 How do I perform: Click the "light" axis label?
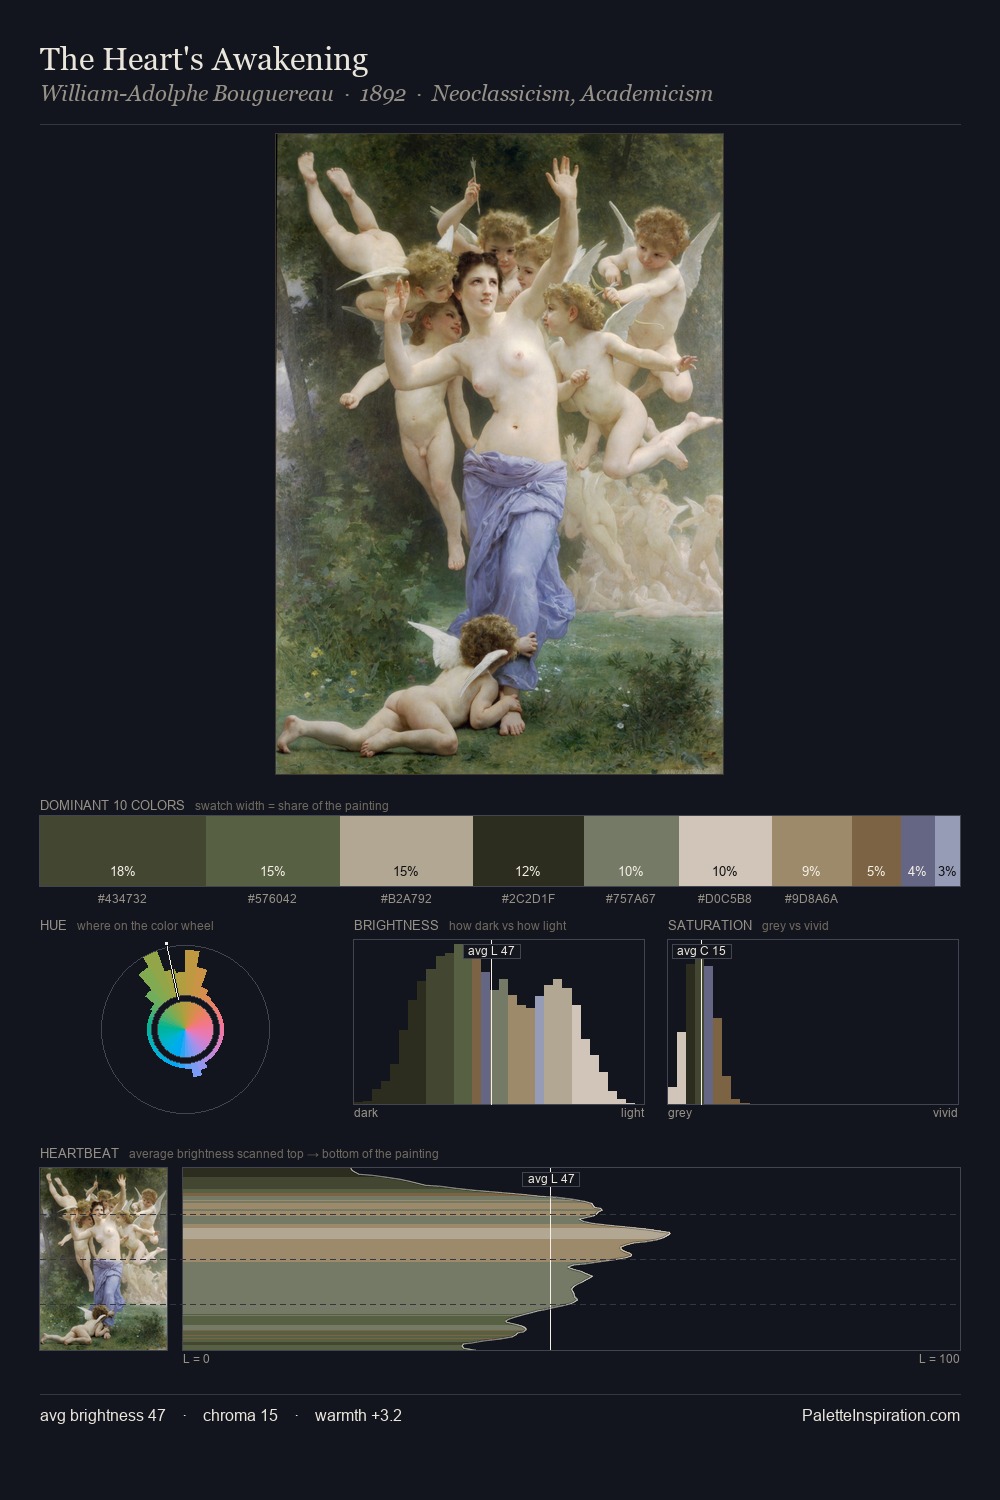click(632, 1113)
